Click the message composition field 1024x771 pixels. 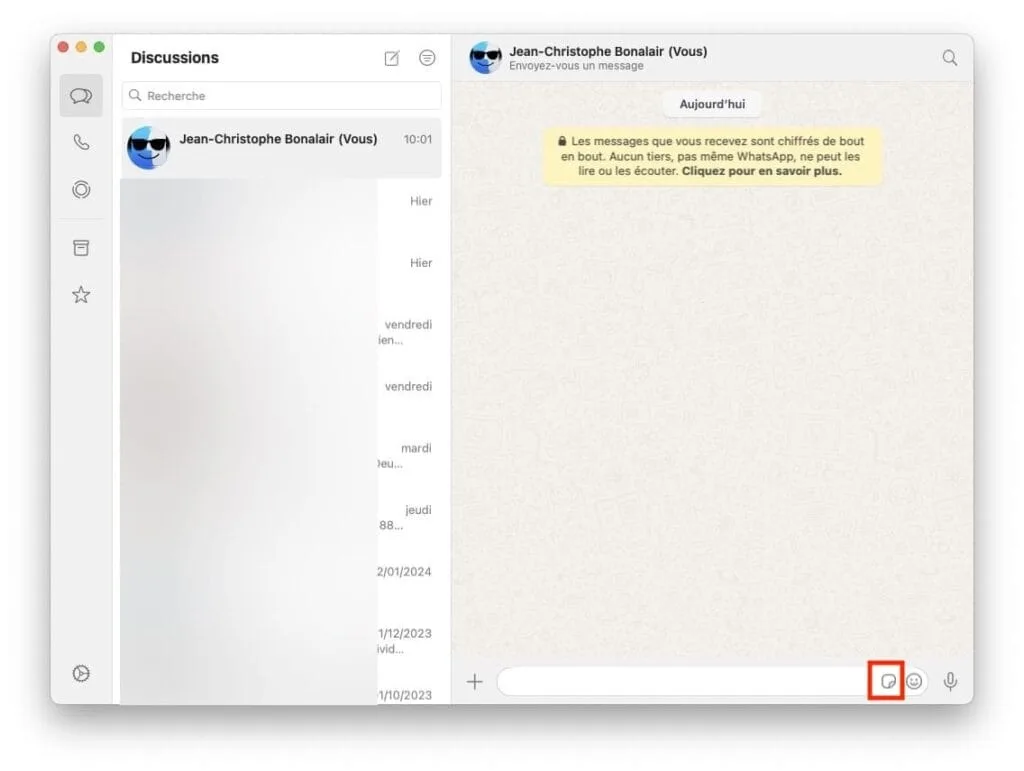tap(690, 681)
